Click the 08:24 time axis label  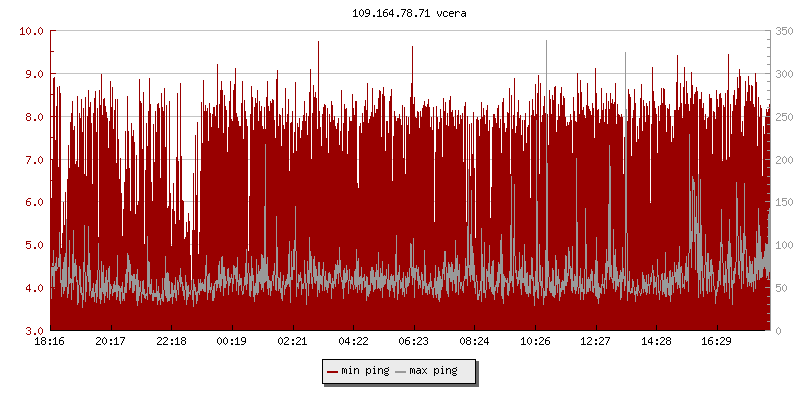click(474, 342)
